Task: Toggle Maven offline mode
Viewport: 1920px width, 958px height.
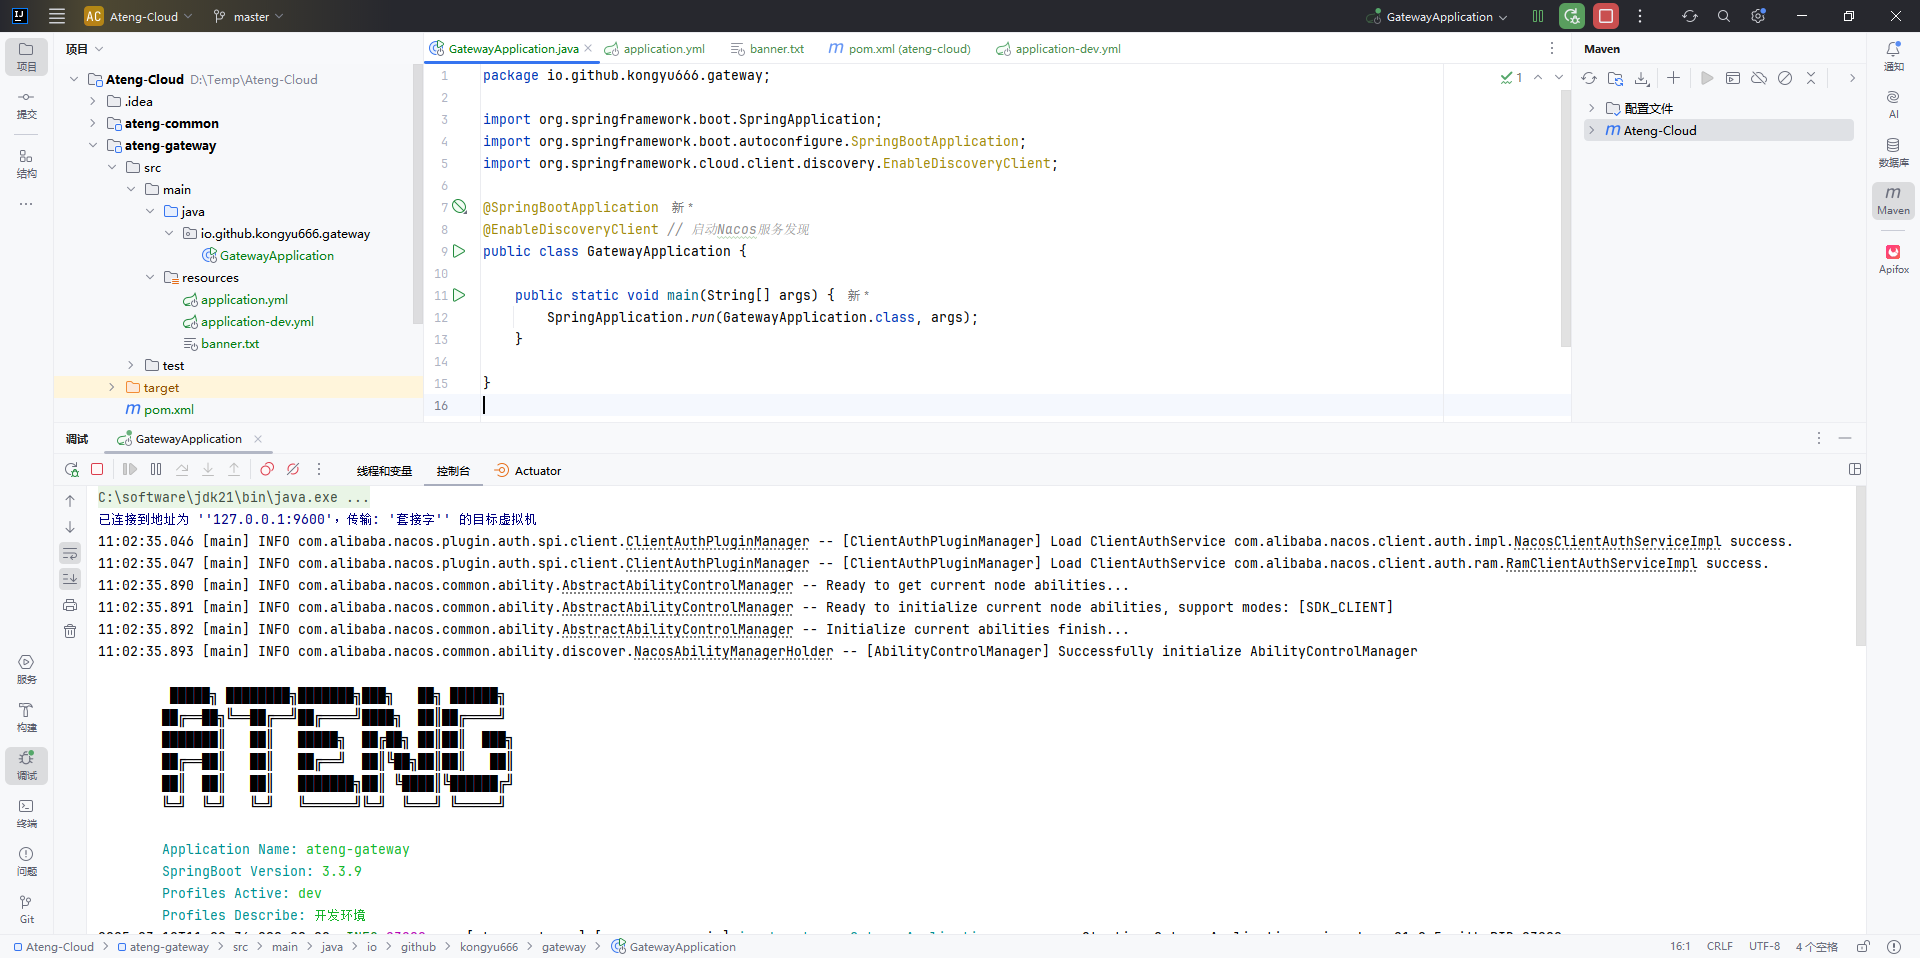Action: [1759, 78]
